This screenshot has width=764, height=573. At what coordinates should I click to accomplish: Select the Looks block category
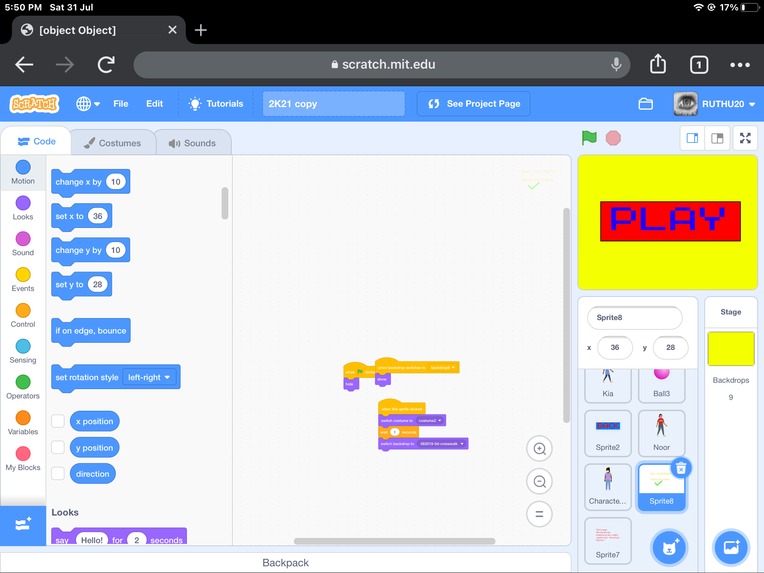[x=23, y=208]
